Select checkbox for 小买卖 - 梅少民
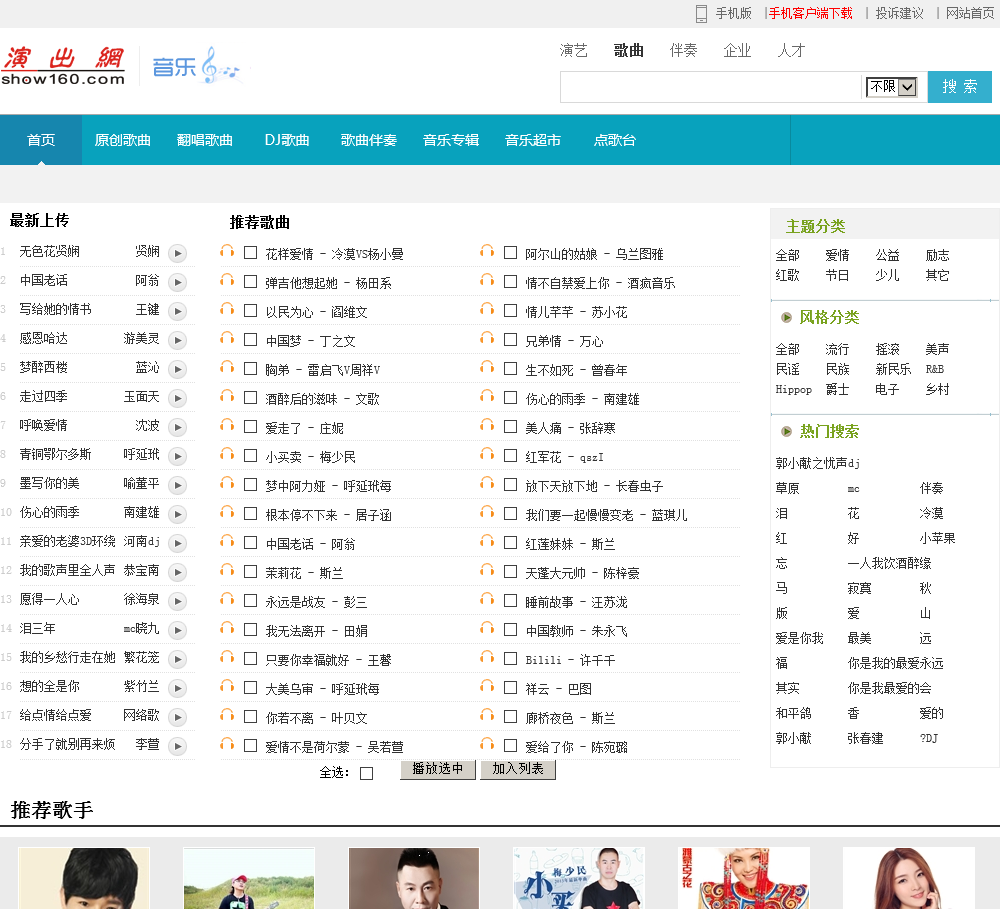Screen dimensions: 1000x909 pos(251,455)
